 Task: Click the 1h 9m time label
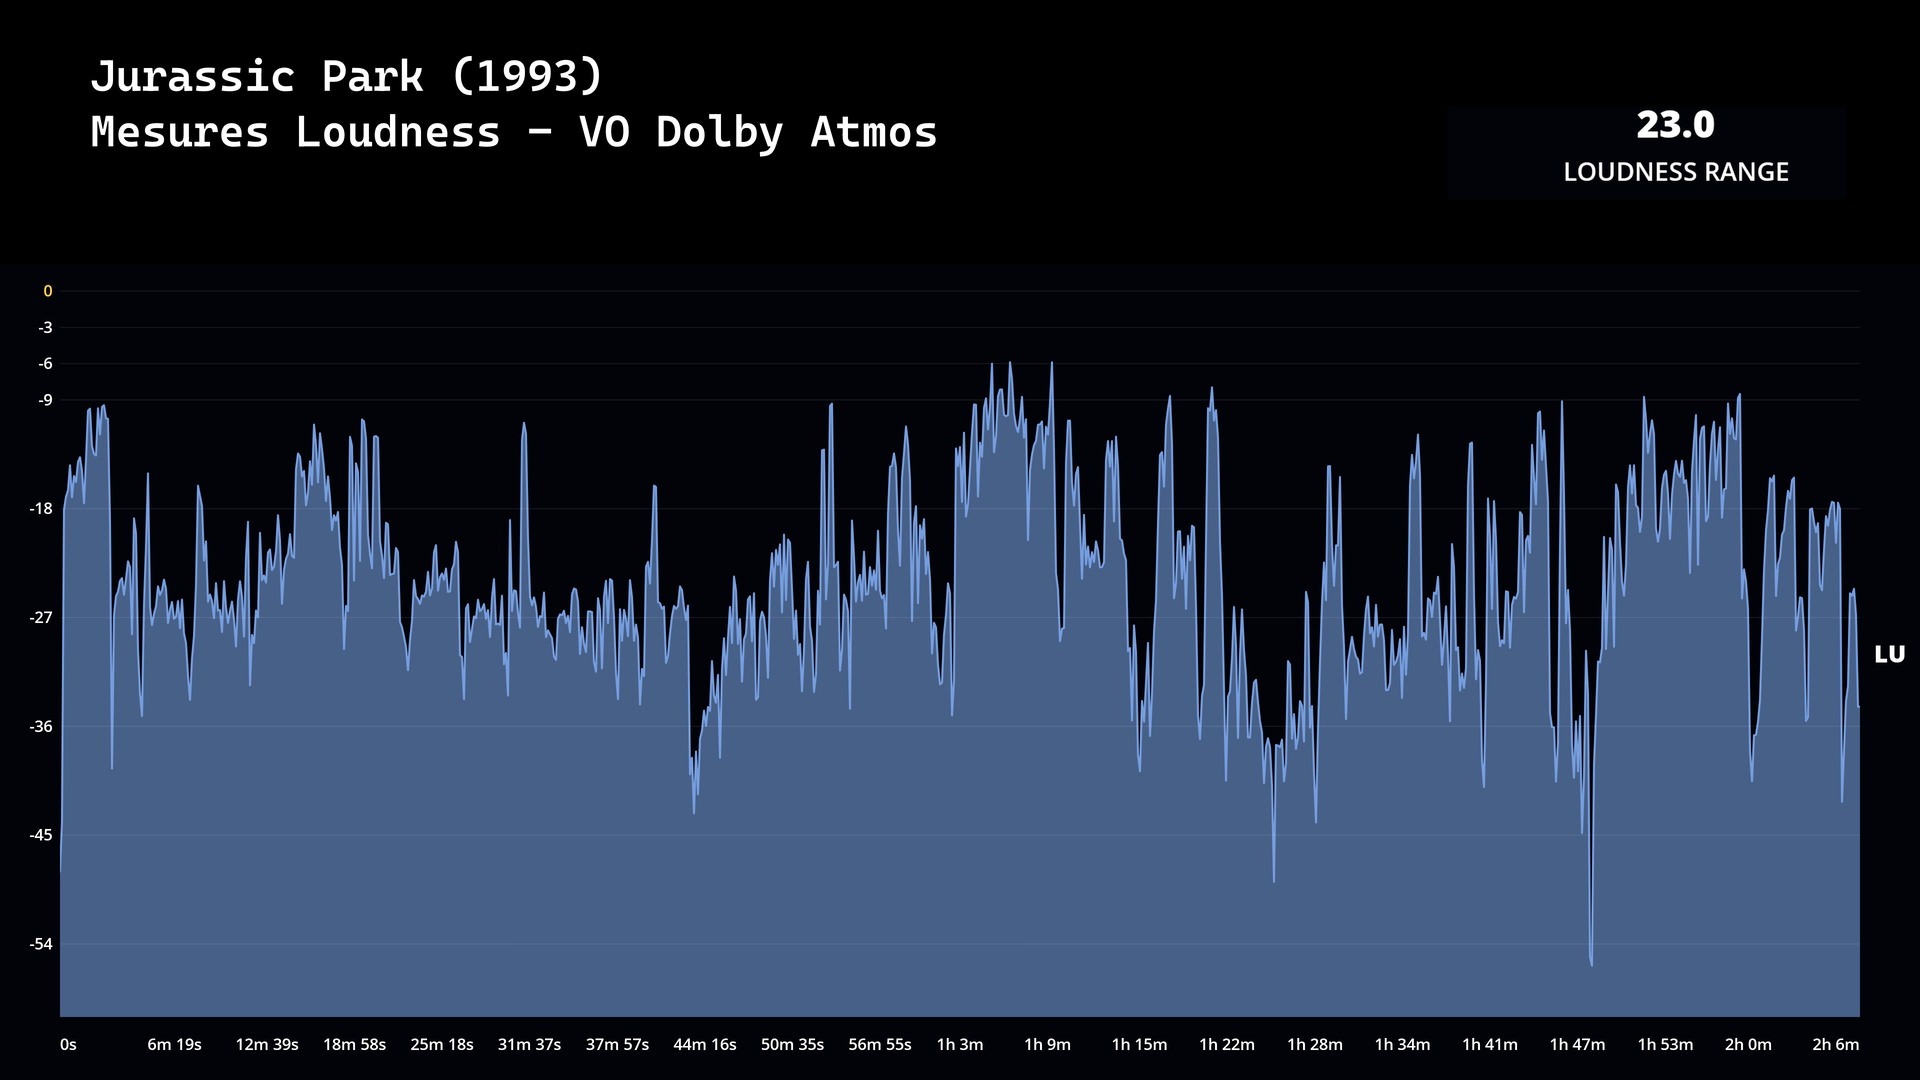pyautogui.click(x=1047, y=1045)
